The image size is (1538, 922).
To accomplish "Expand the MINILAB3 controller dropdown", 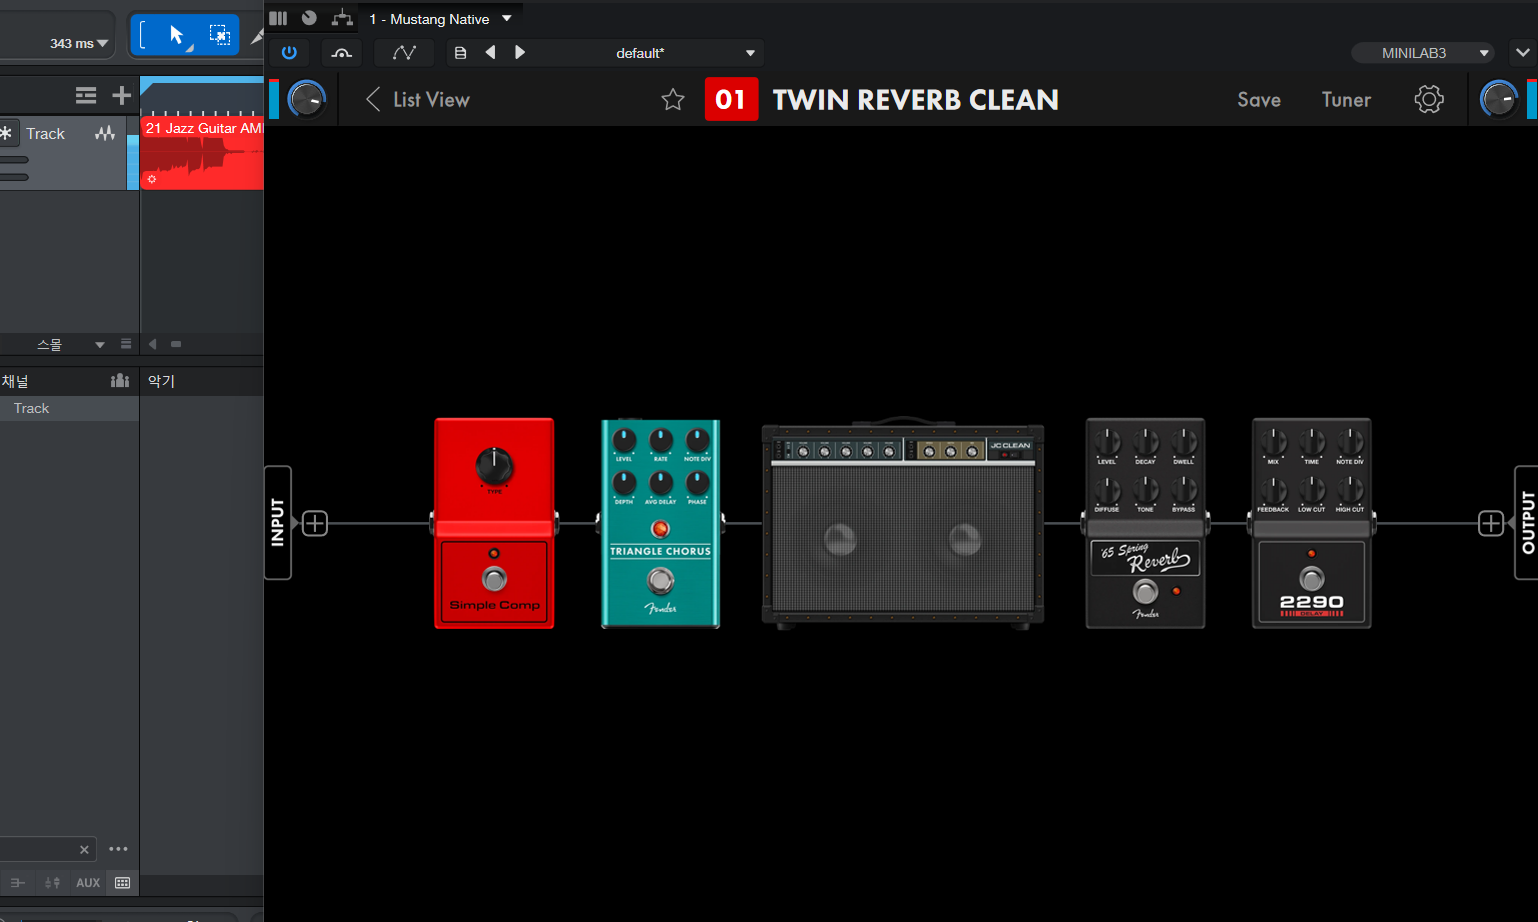I will [x=1484, y=53].
